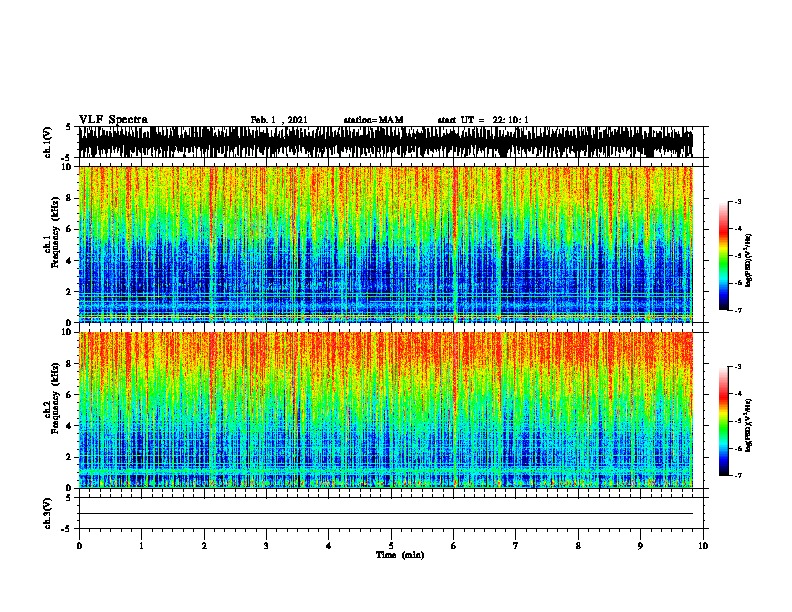This screenshot has height=612, width=792.
Task: Click time axis tick label "3"
Action: (266, 545)
